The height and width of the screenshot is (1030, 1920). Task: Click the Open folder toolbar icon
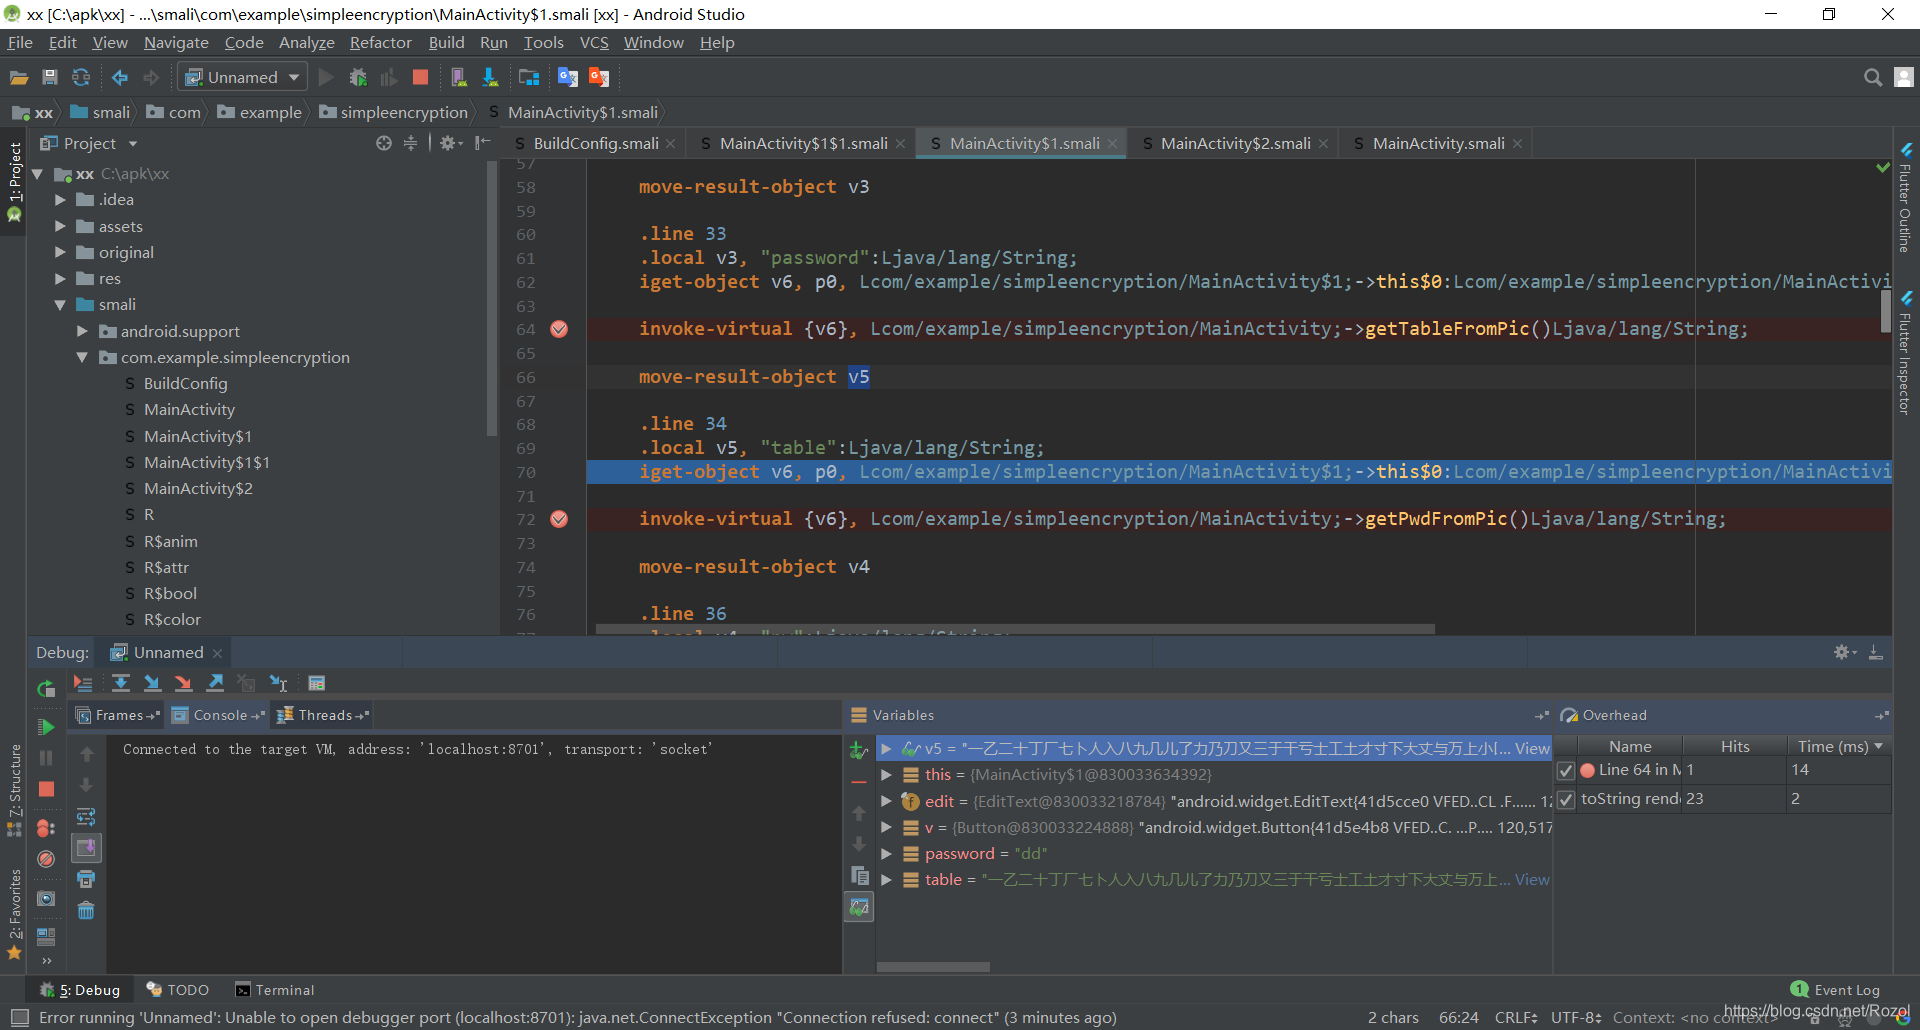(18, 77)
